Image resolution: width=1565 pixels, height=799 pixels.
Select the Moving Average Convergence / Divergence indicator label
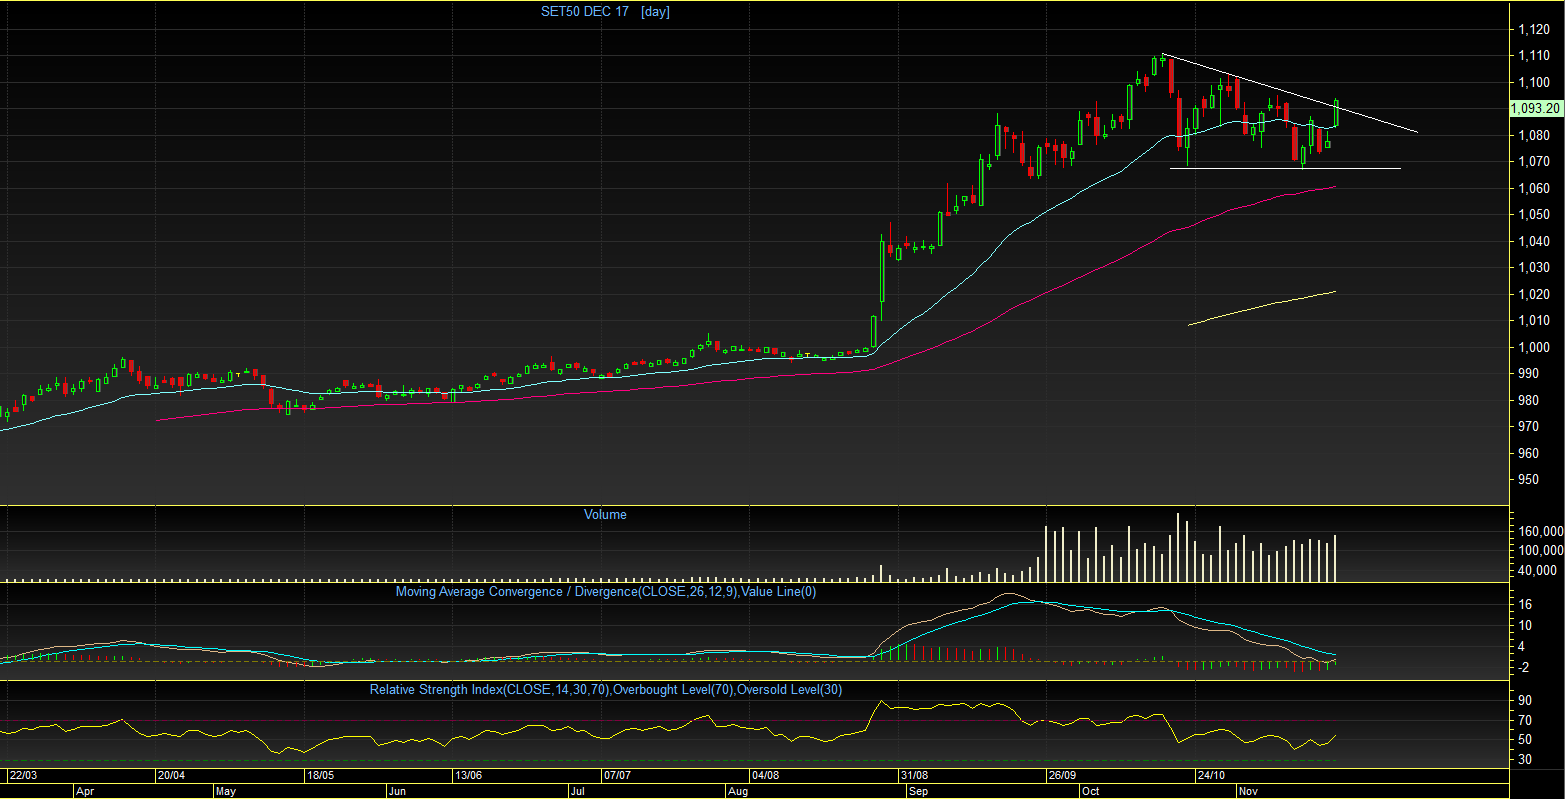(606, 592)
